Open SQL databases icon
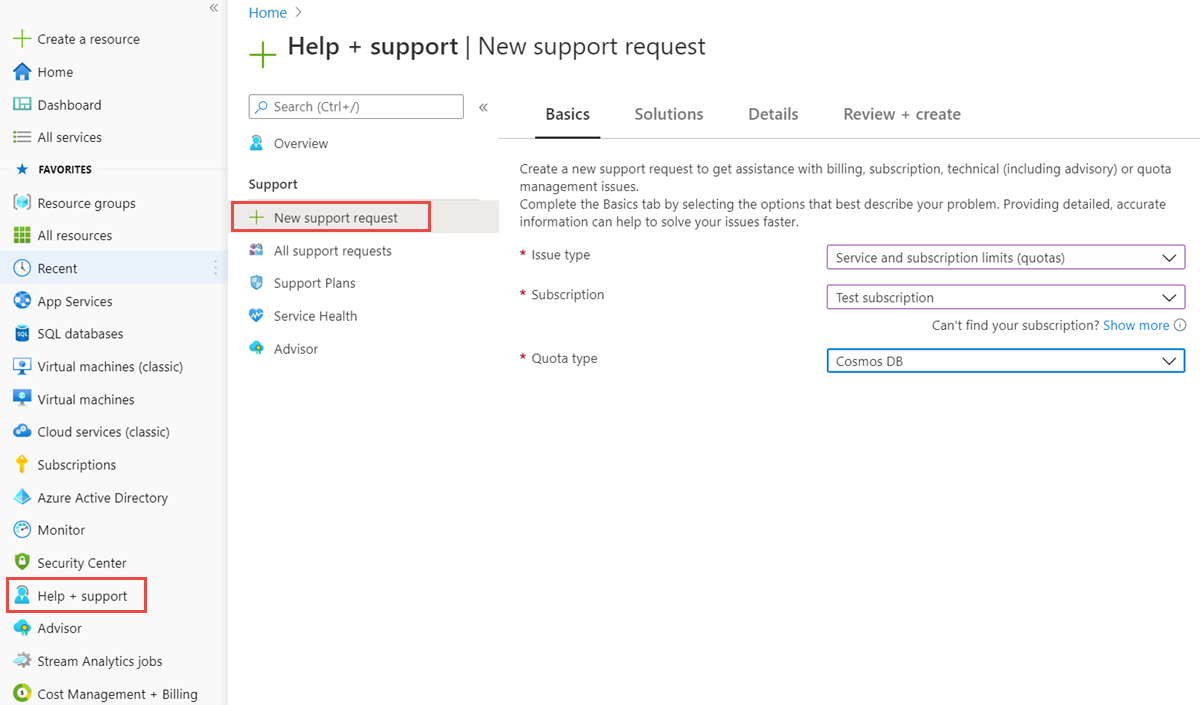The height and width of the screenshot is (705, 1200). coord(21,334)
